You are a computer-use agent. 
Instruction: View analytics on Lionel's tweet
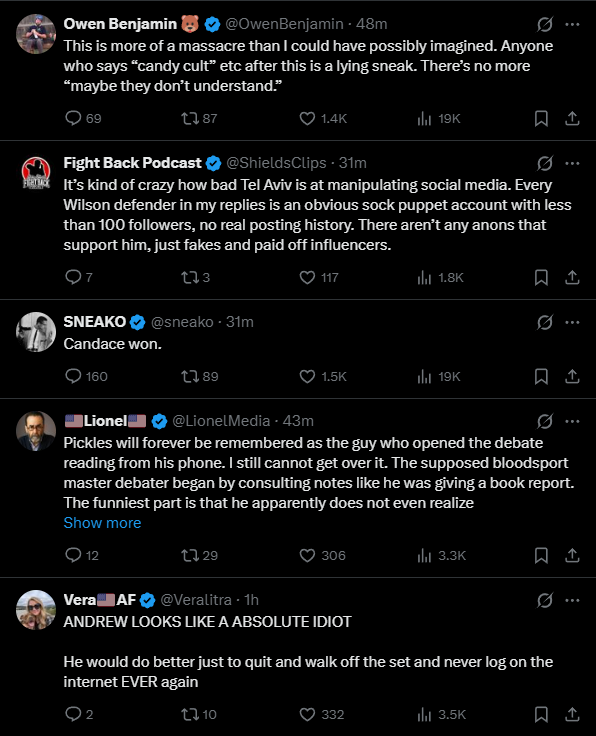tap(441, 555)
